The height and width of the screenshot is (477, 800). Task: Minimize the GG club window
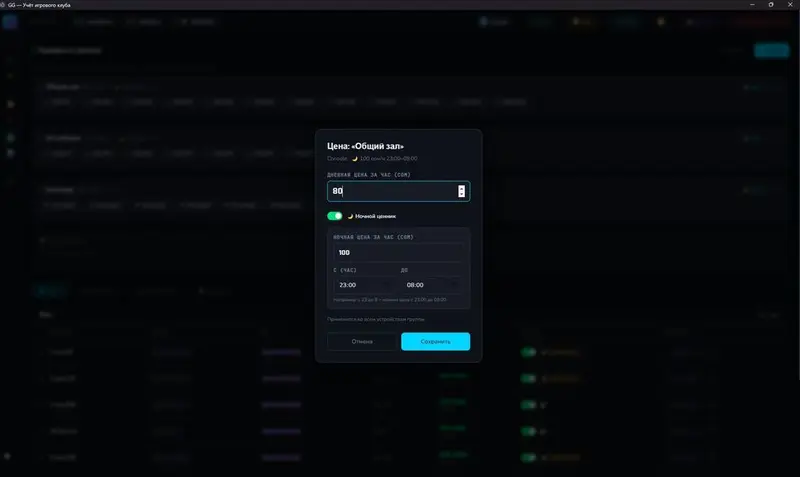pyautogui.click(x=752, y=5)
